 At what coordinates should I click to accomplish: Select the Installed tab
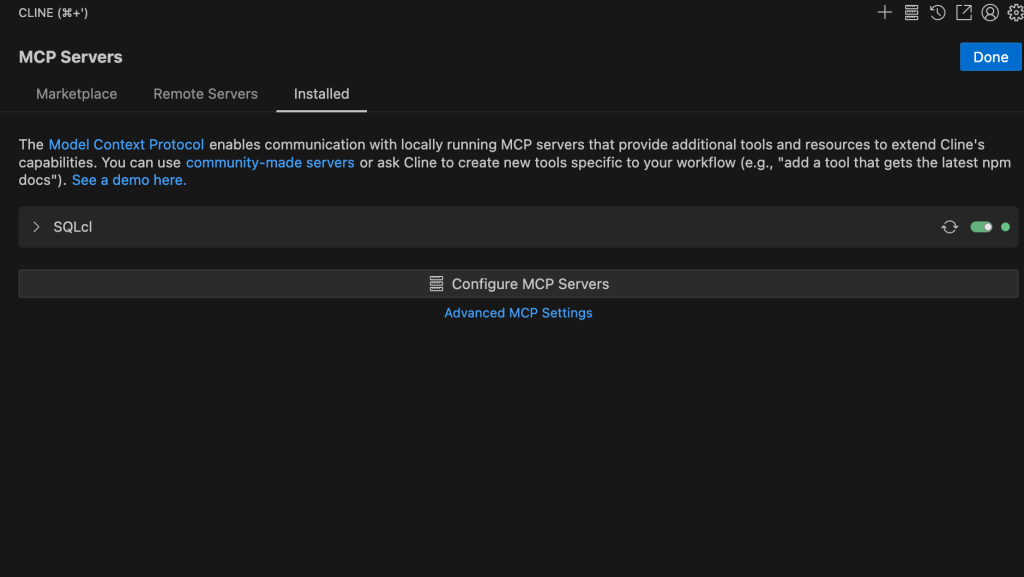[321, 94]
